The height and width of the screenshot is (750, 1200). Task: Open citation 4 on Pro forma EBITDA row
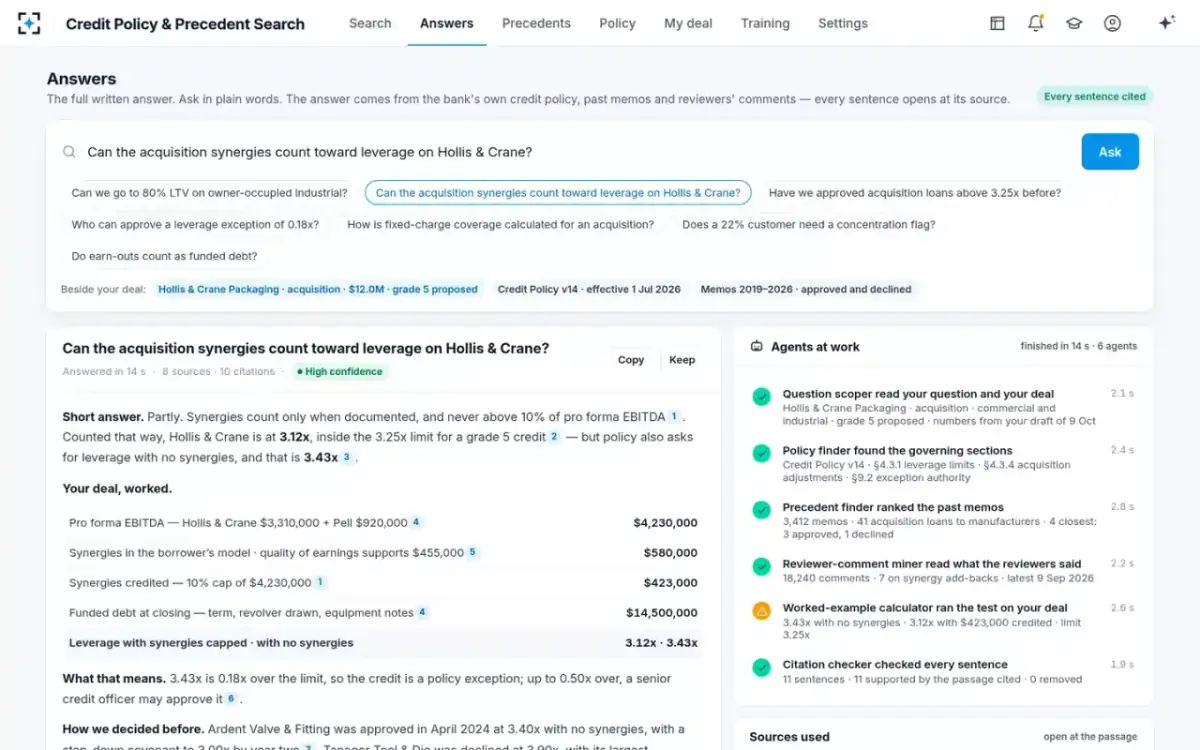[x=416, y=522]
